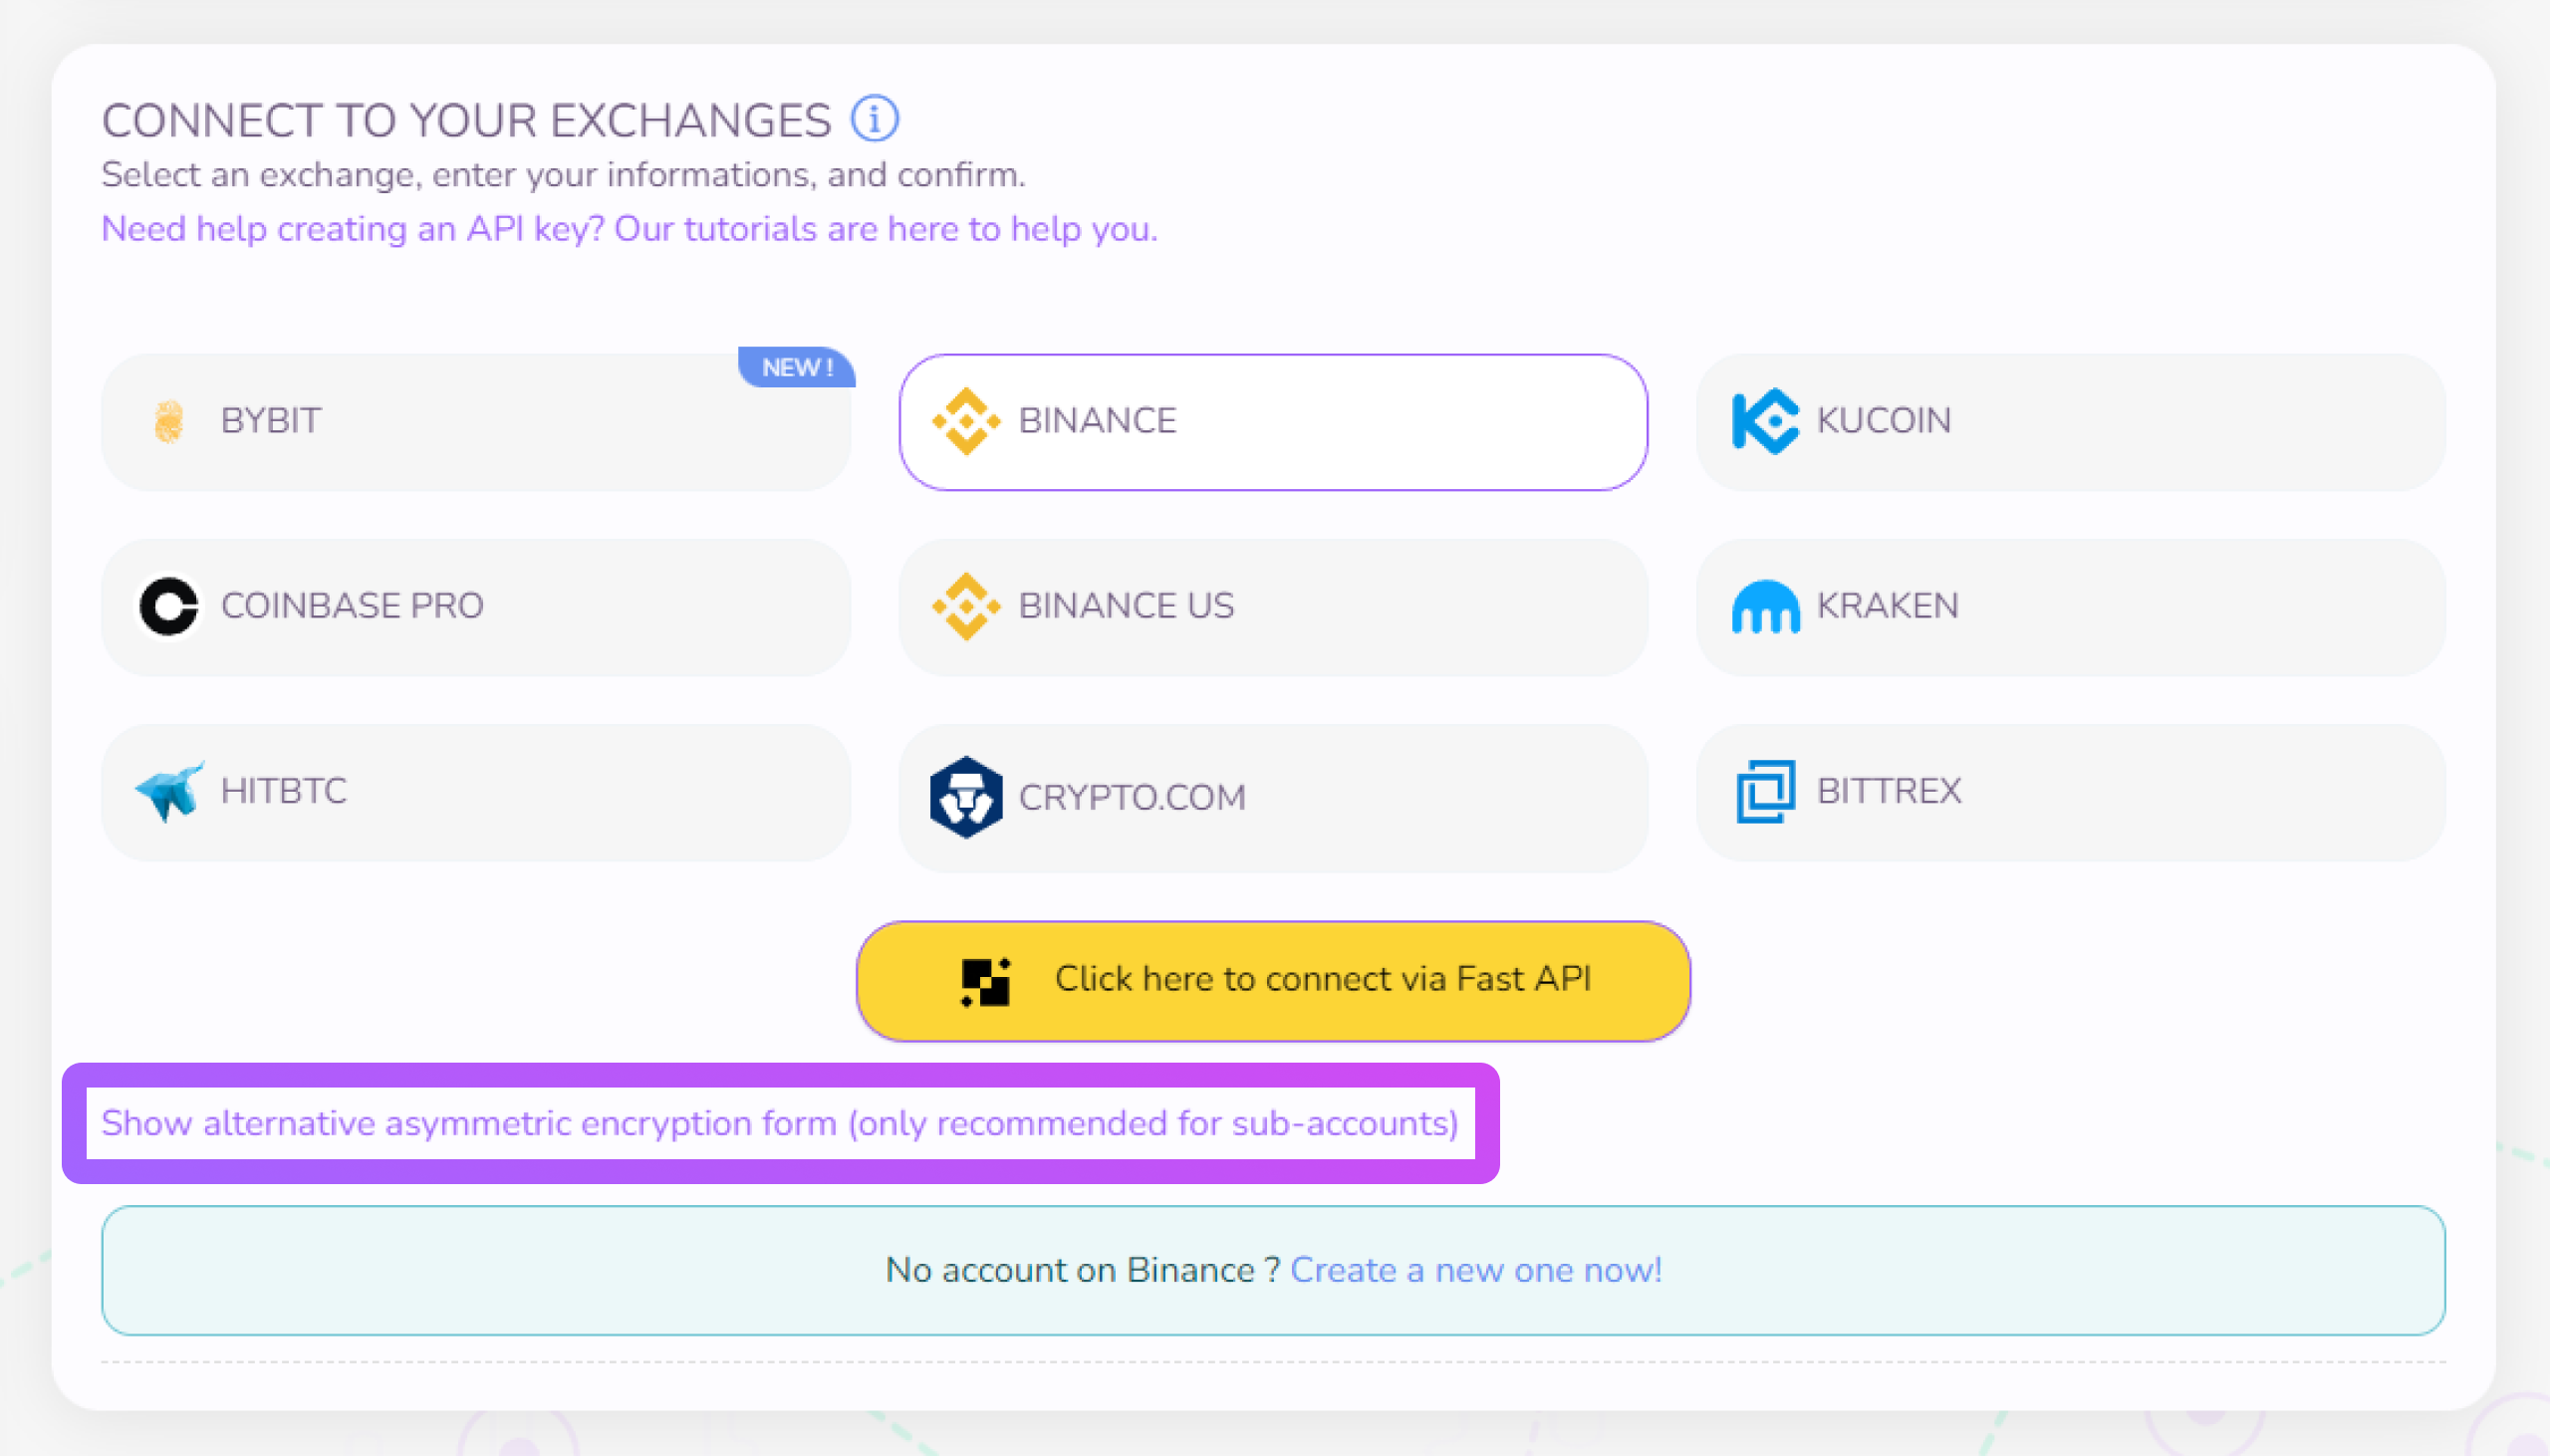Open the API key tutorials link

(x=629, y=229)
